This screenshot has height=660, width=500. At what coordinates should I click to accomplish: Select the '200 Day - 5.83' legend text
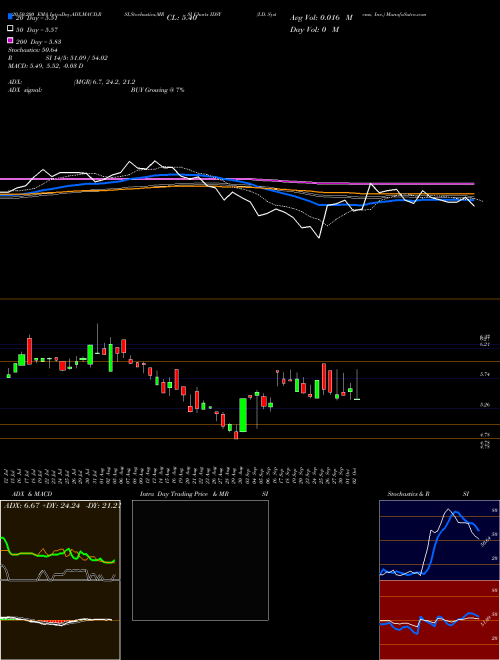[38, 41]
